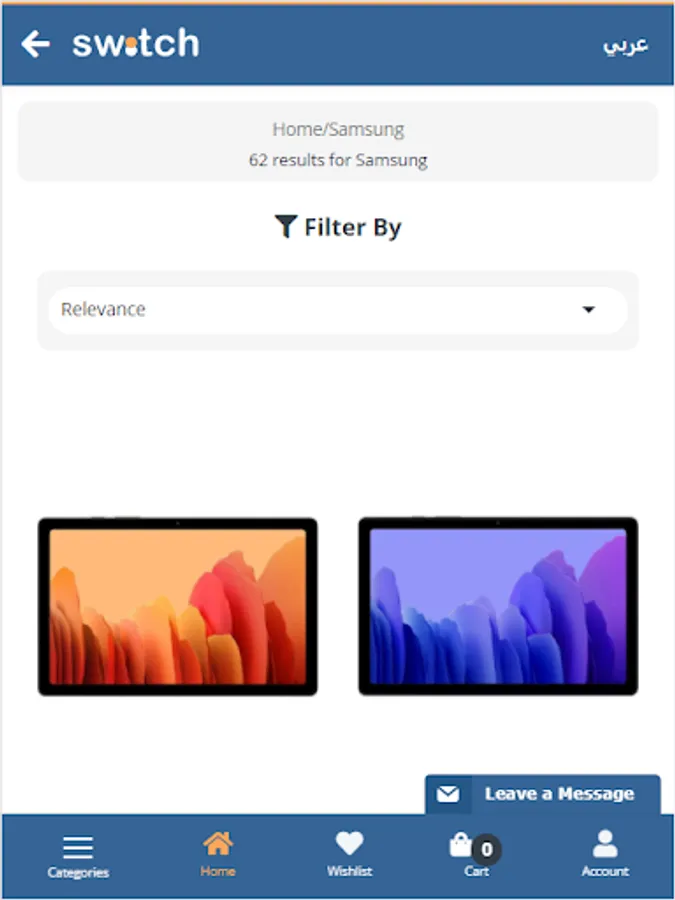Open Wishlist heart icon
The height and width of the screenshot is (900, 675).
coord(349,844)
